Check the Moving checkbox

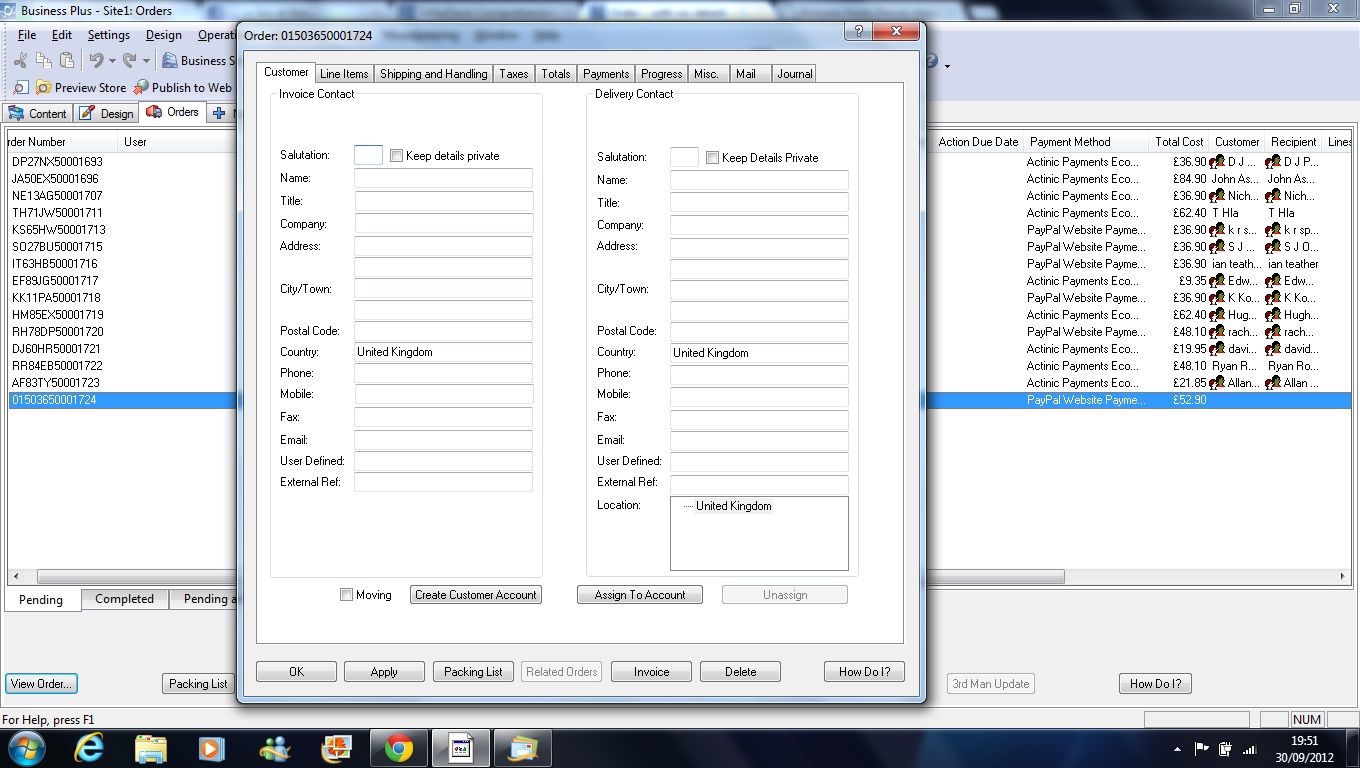347,595
